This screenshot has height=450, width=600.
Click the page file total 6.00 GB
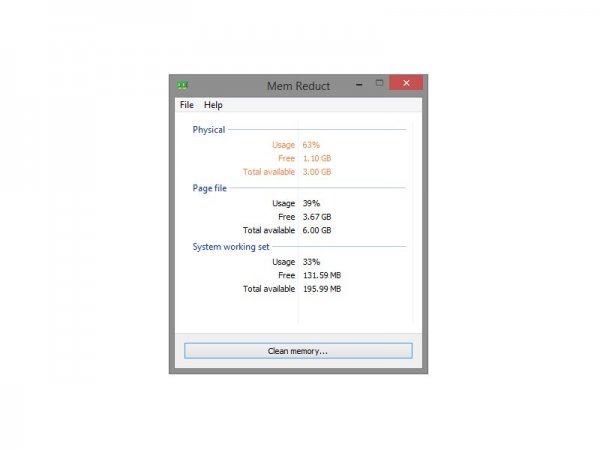coord(317,230)
